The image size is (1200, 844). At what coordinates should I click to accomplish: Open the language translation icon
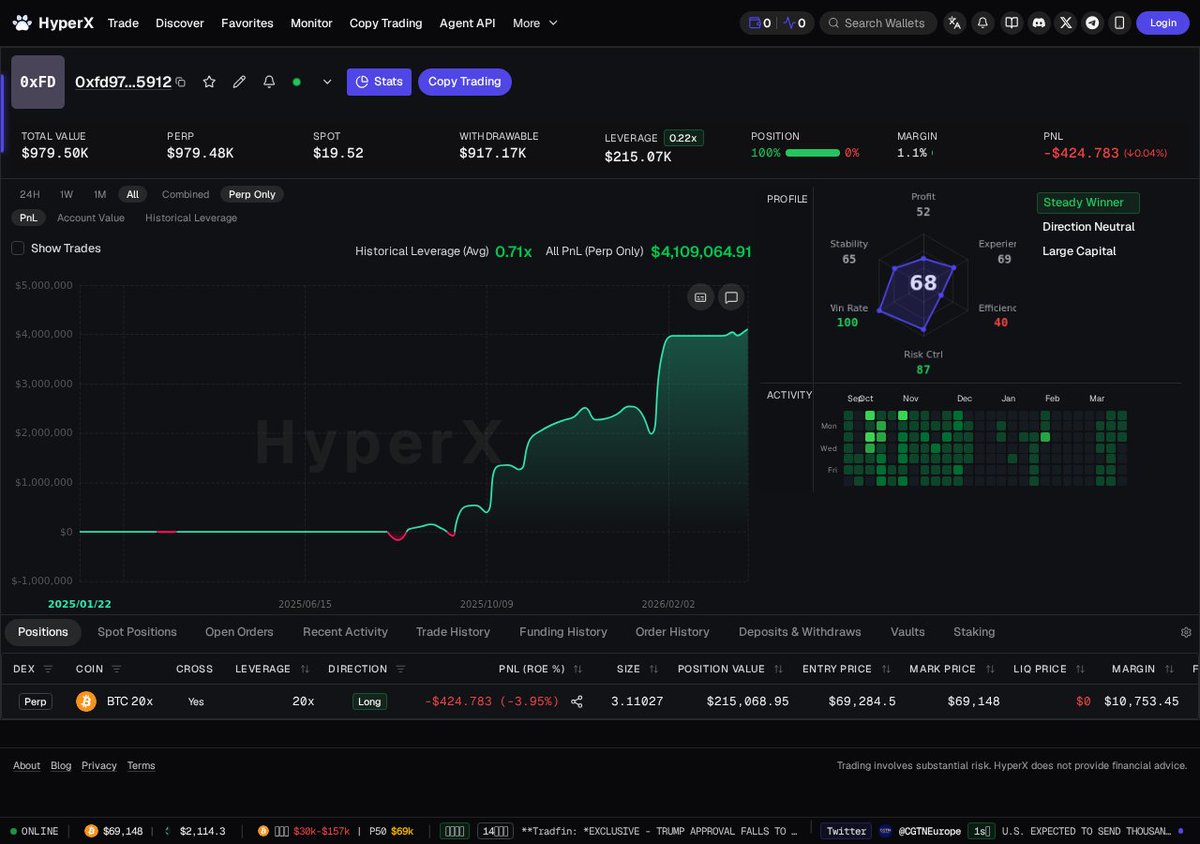(x=954, y=23)
